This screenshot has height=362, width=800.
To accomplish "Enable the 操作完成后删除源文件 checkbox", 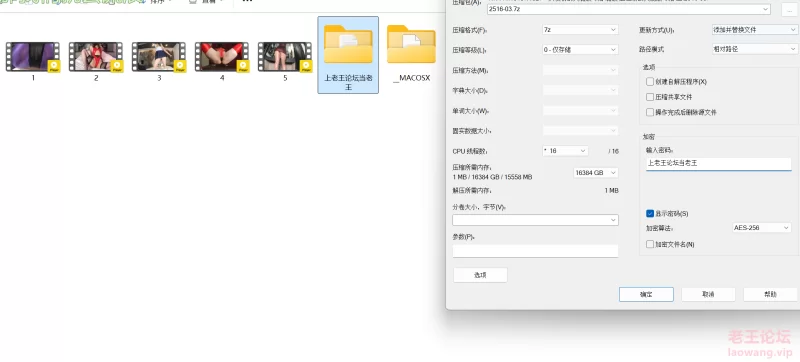I will [x=649, y=112].
